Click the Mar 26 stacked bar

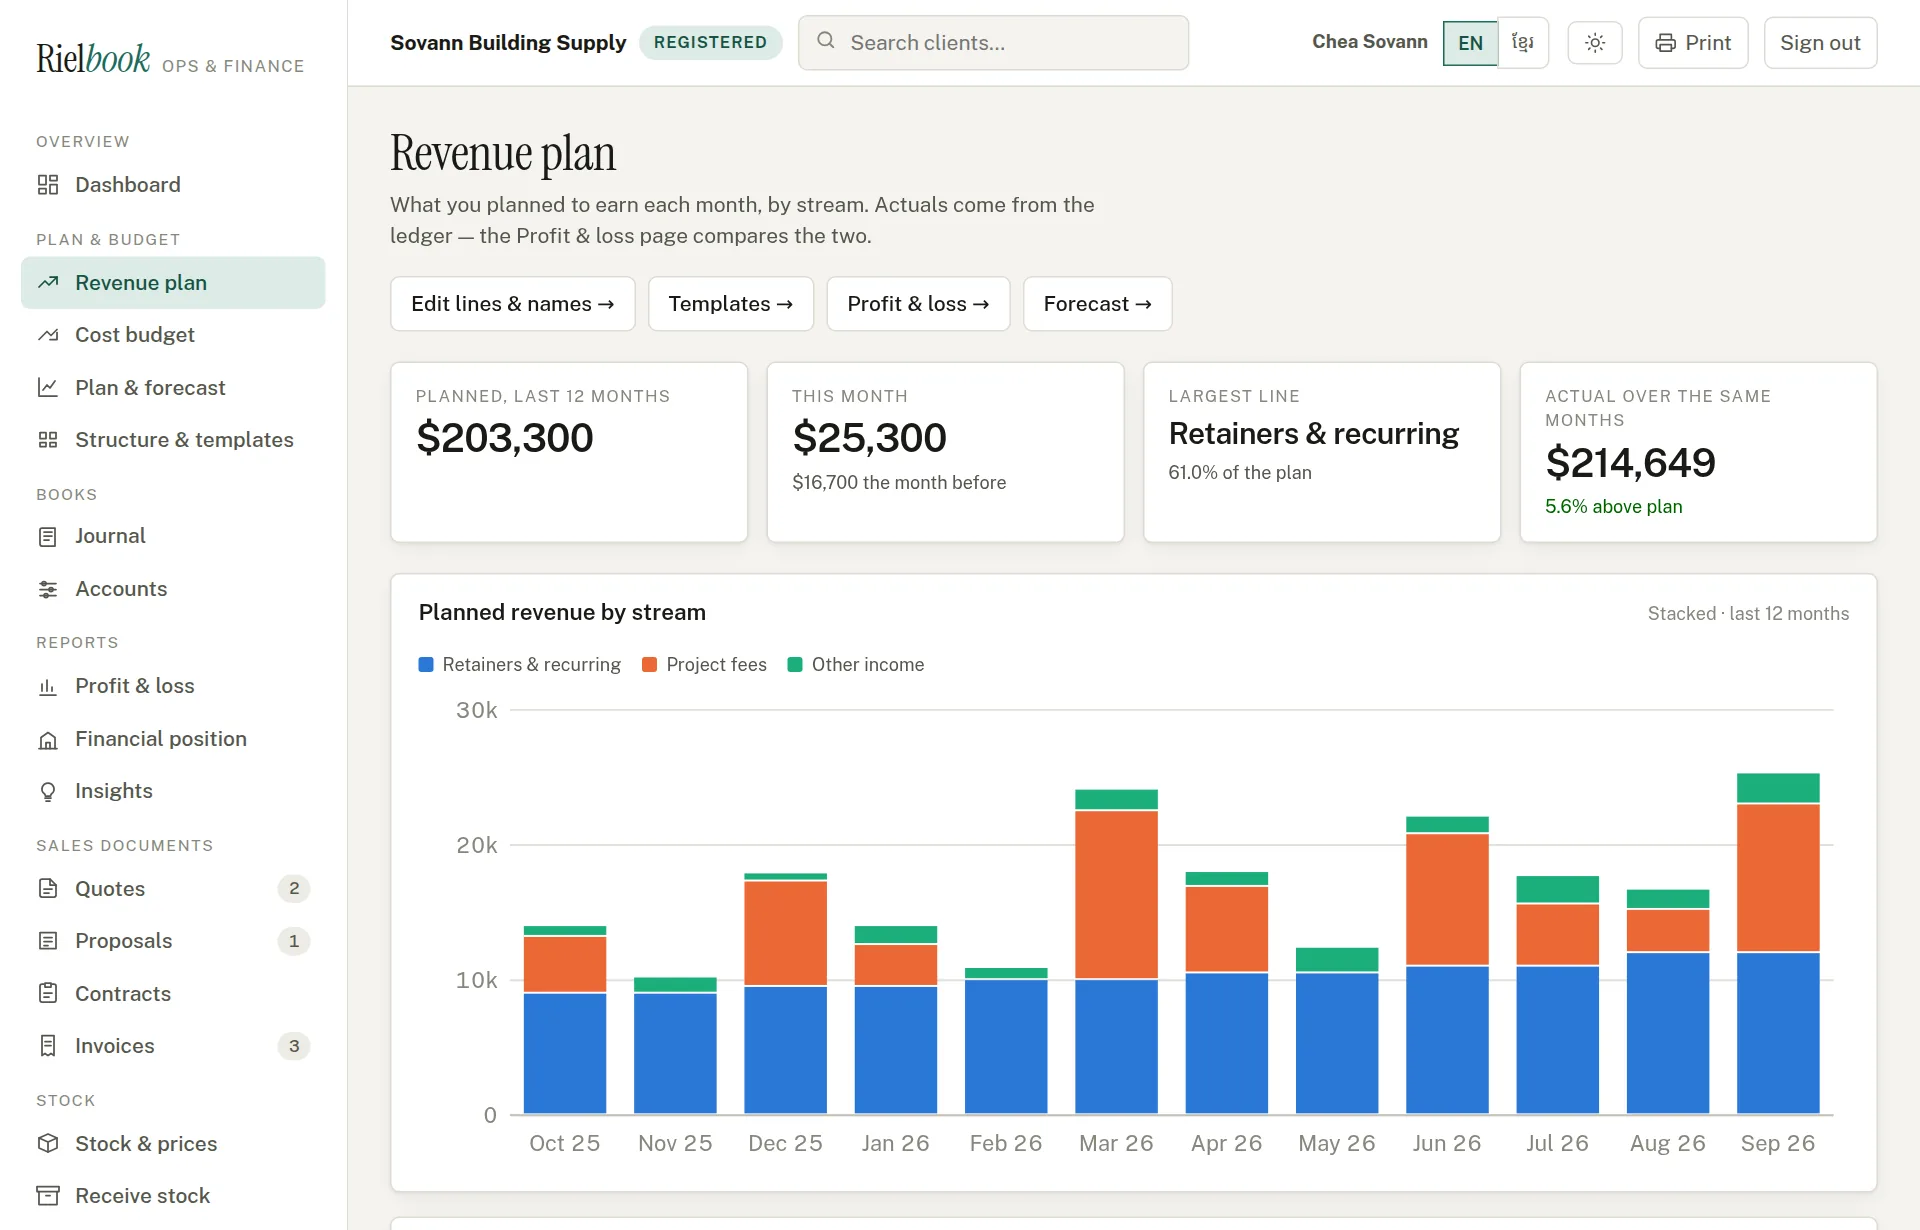point(1116,951)
